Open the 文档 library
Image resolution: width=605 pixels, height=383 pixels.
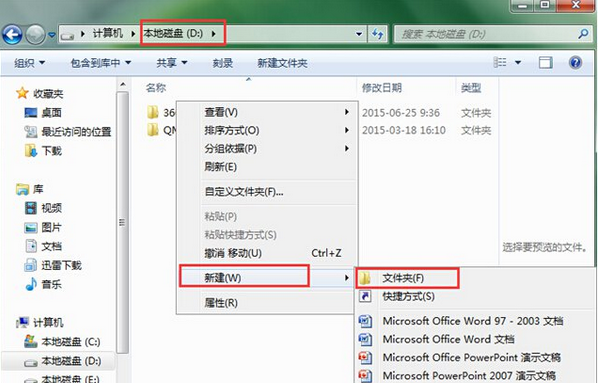[x=43, y=246]
